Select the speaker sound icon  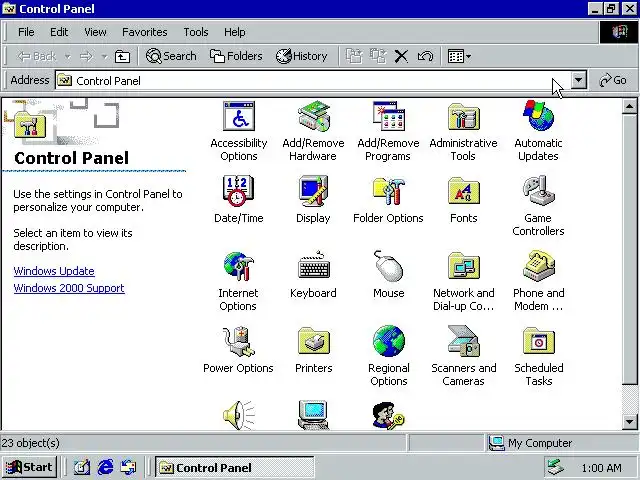(239, 415)
